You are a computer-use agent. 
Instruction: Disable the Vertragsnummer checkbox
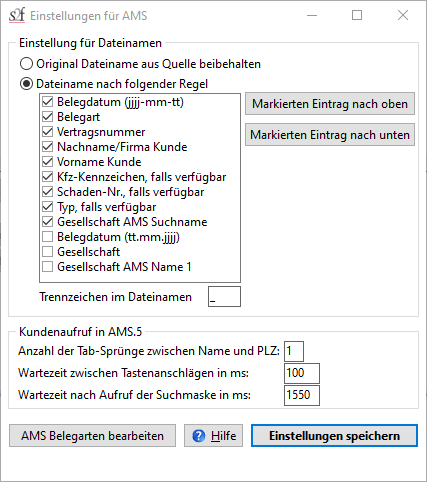click(x=47, y=132)
